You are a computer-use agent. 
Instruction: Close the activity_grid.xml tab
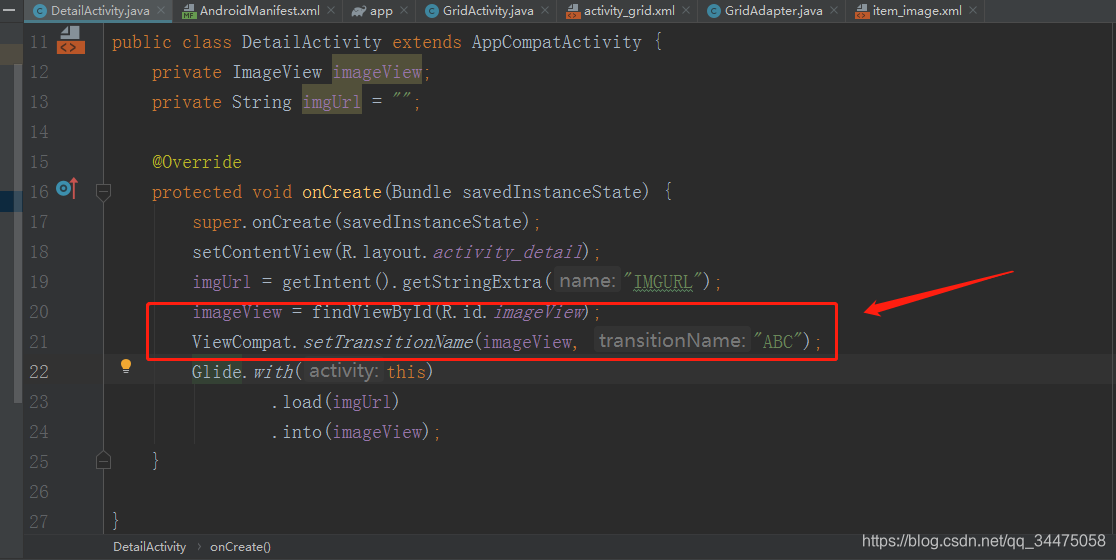pos(685,11)
